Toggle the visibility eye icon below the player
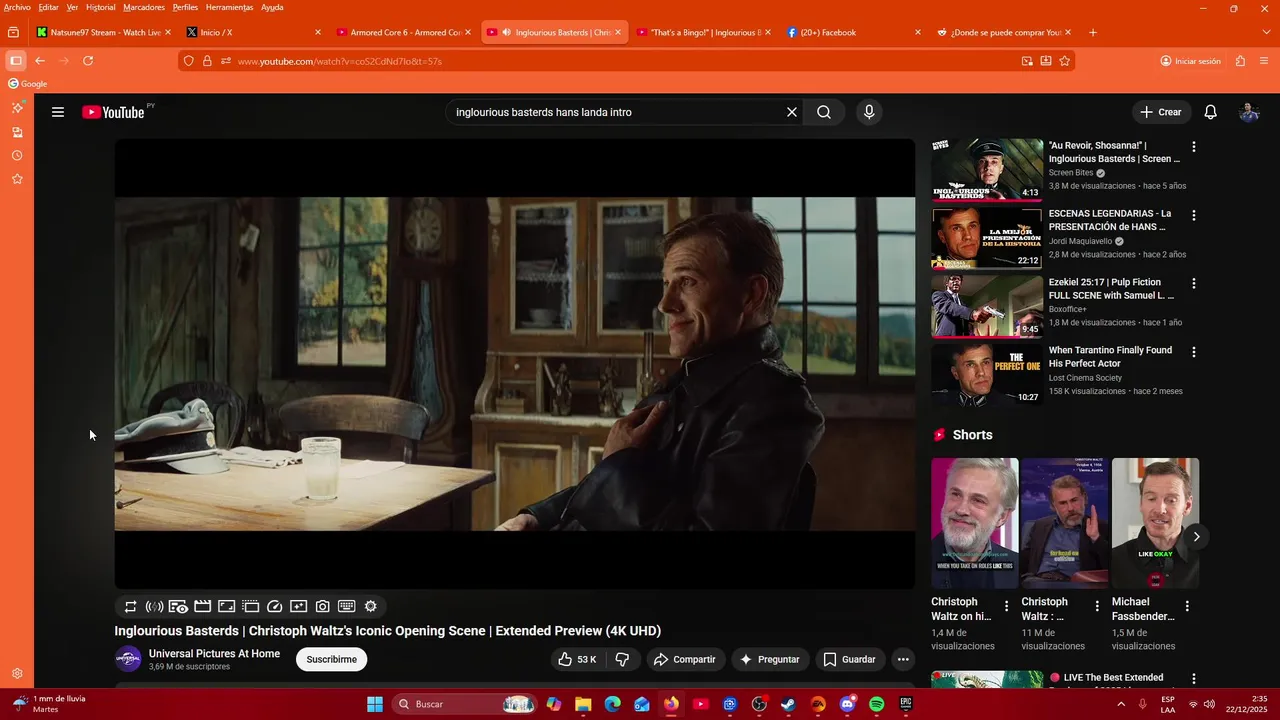The width and height of the screenshot is (1280, 720). pos(179,606)
